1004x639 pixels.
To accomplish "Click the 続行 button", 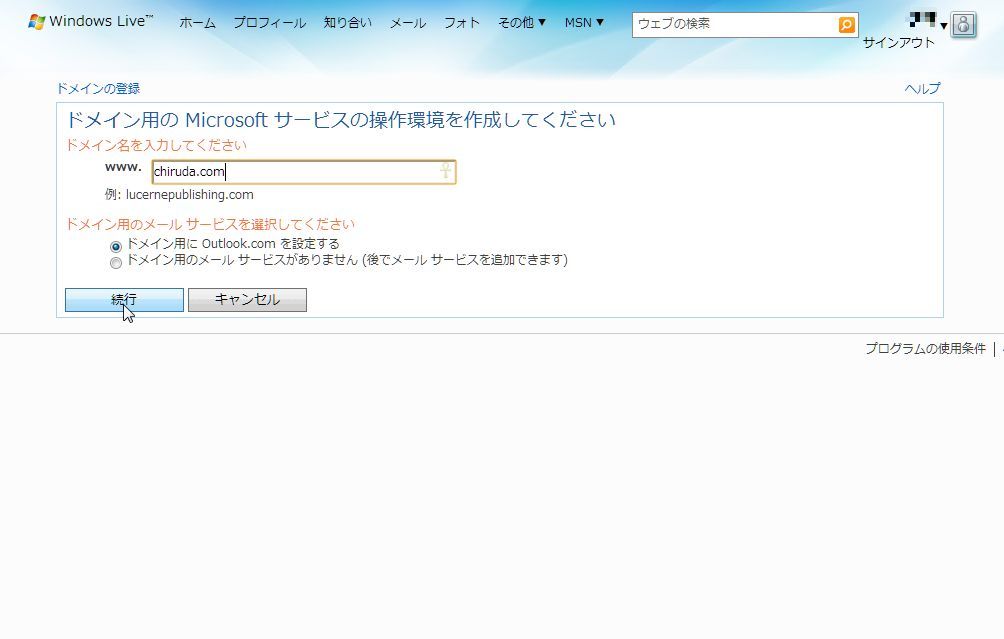I will 124,300.
